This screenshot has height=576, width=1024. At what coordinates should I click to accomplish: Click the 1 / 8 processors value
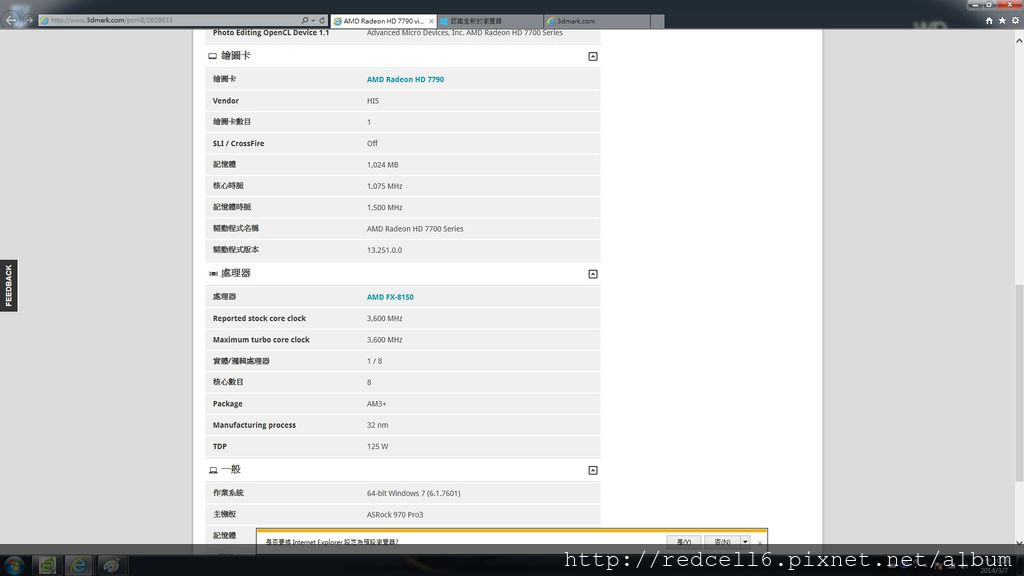[x=374, y=361]
